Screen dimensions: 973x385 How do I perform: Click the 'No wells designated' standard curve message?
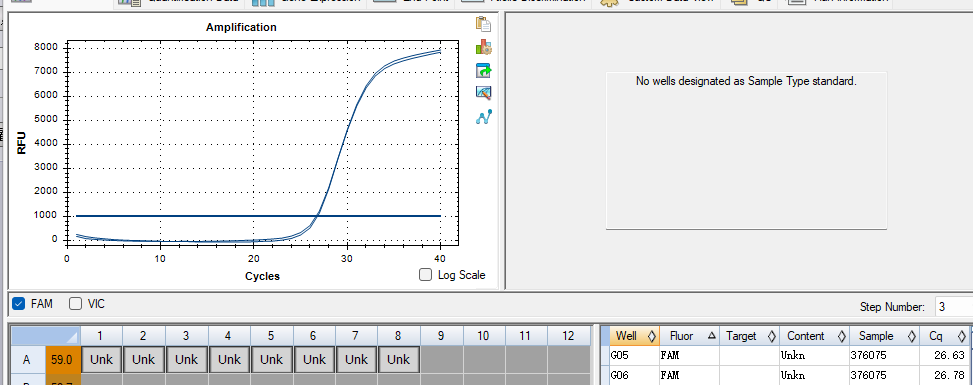[746, 81]
